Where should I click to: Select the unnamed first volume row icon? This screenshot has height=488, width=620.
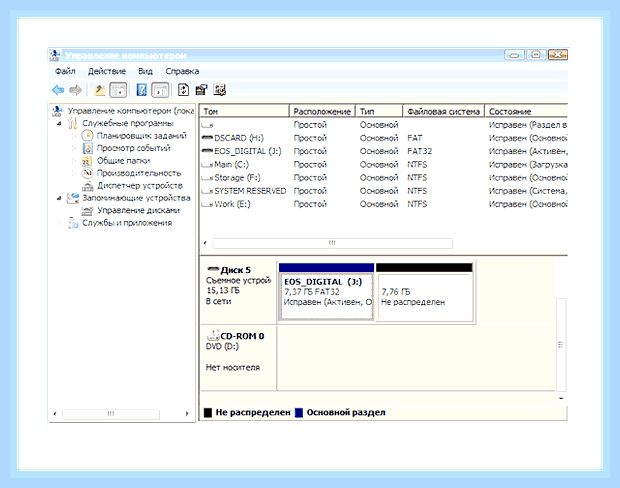(207, 125)
